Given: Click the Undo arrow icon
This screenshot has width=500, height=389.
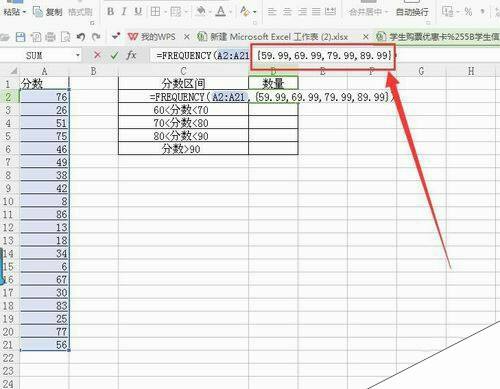Looking at the screenshot, I should [x=81, y=37].
